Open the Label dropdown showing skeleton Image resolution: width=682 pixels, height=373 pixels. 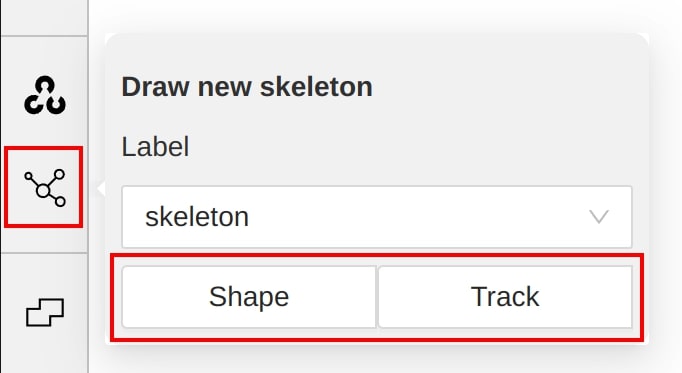[x=377, y=216]
